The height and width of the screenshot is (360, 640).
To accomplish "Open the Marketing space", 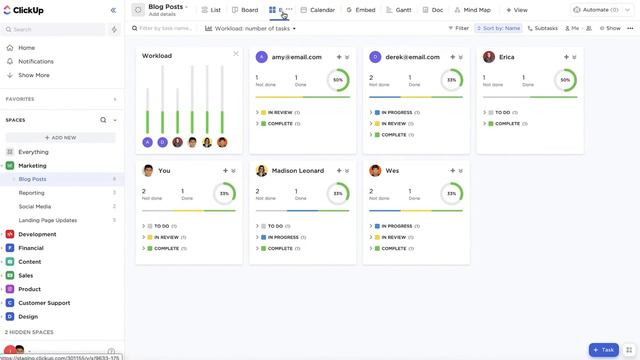I will 32,166.
